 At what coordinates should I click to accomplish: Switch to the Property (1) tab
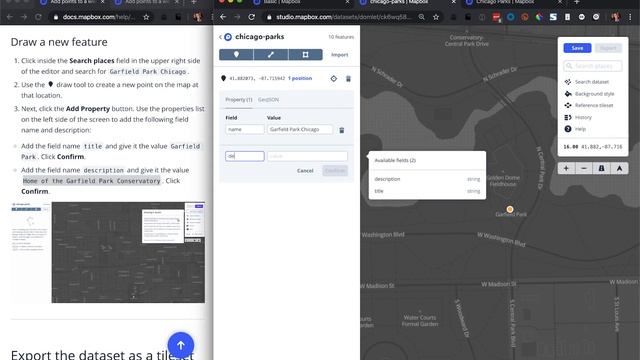pos(239,100)
